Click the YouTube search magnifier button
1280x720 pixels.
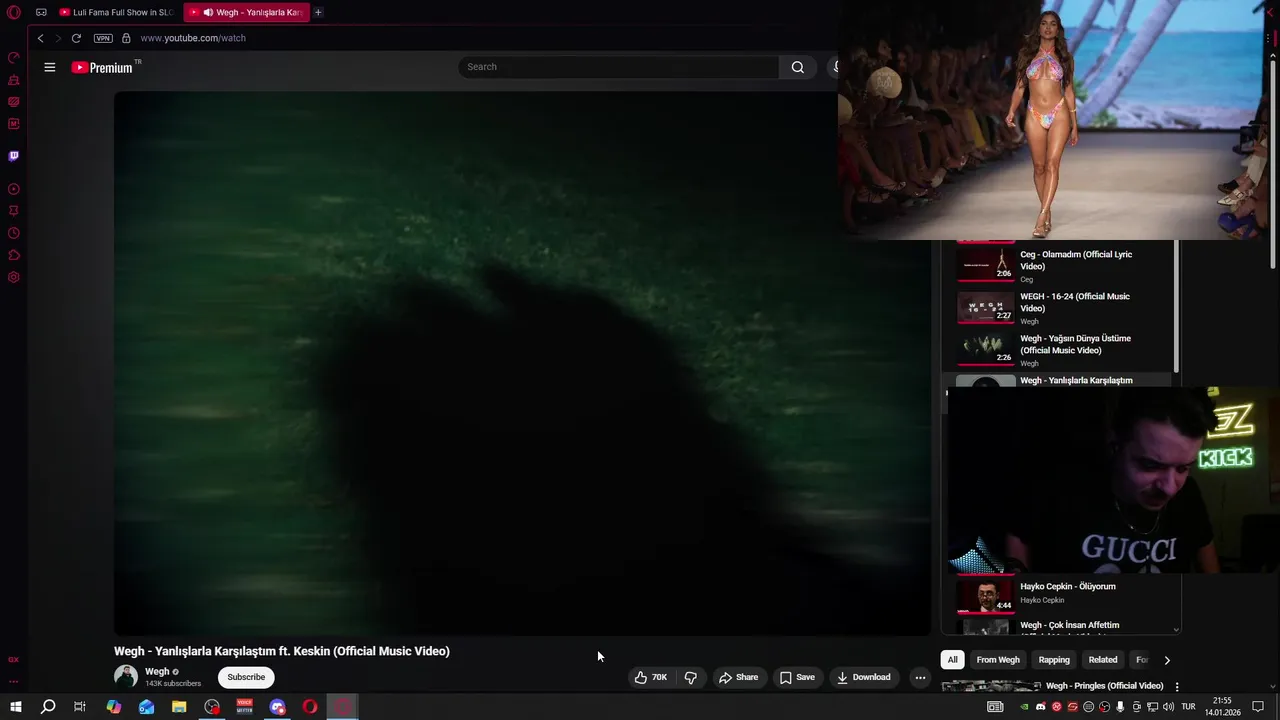pyautogui.click(x=798, y=67)
